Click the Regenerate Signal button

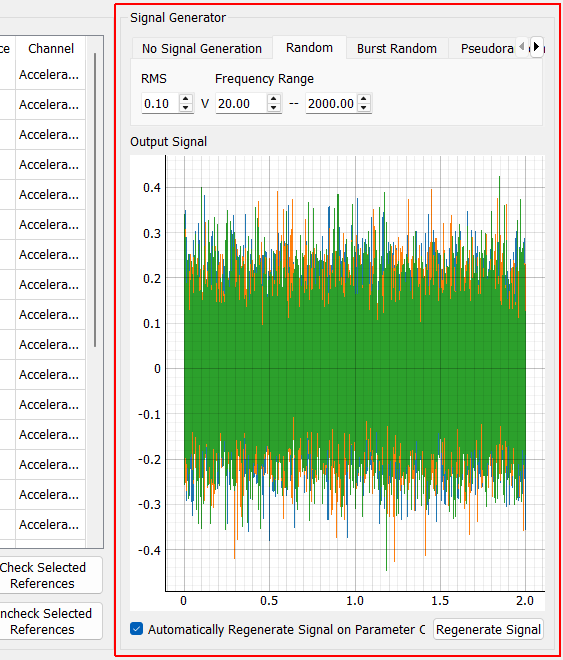(x=488, y=629)
